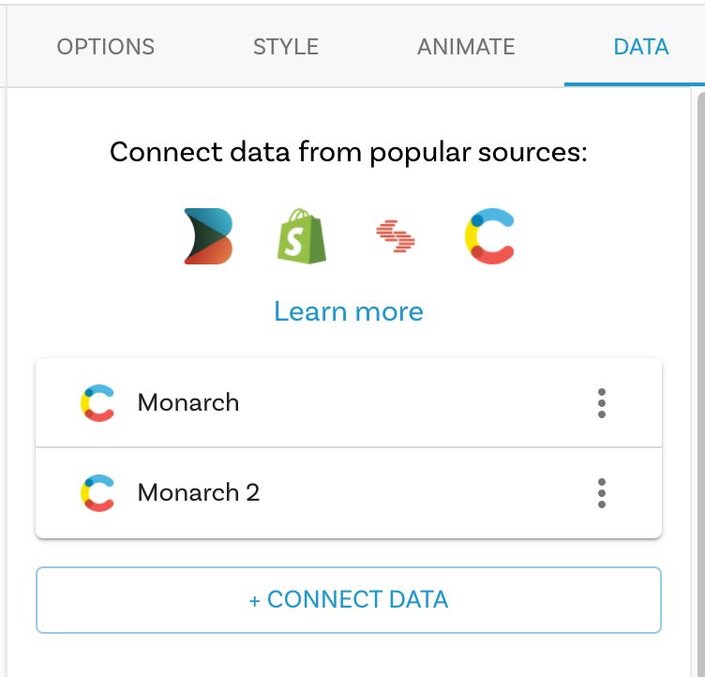The height and width of the screenshot is (677, 705).
Task: Click the Contentful icon beside Monarch 2
Action: [98, 493]
